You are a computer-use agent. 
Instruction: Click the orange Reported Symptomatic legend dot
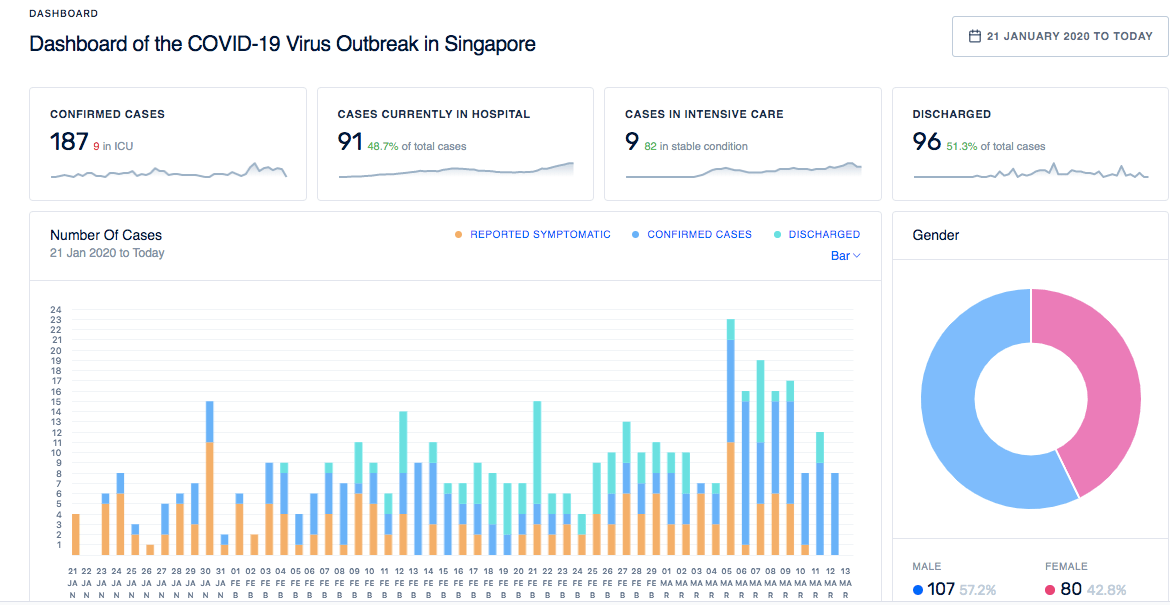pos(459,234)
